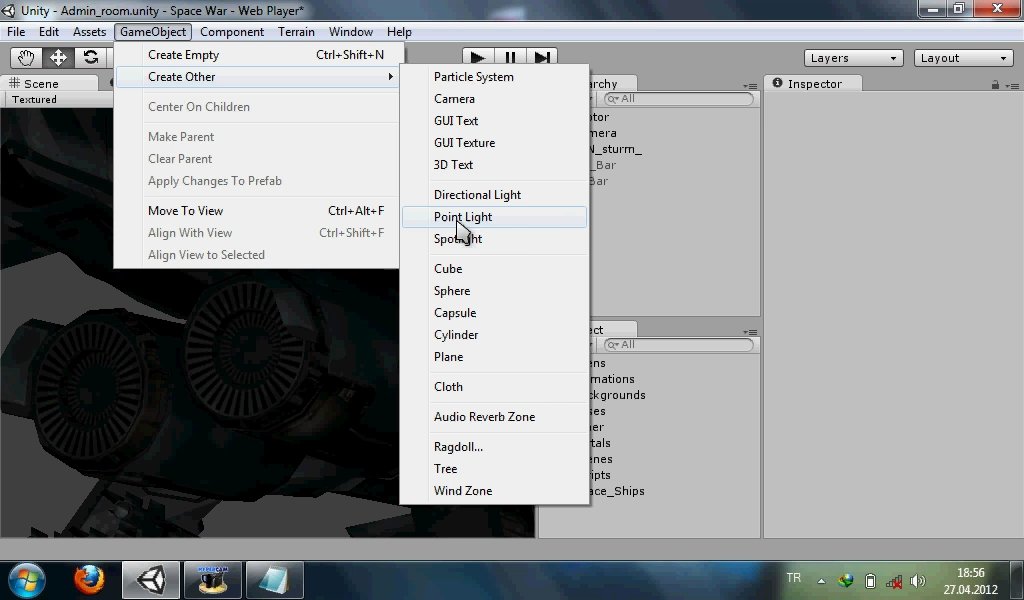Open the Component menu
Viewport: 1024px width, 600px height.
[x=232, y=32]
